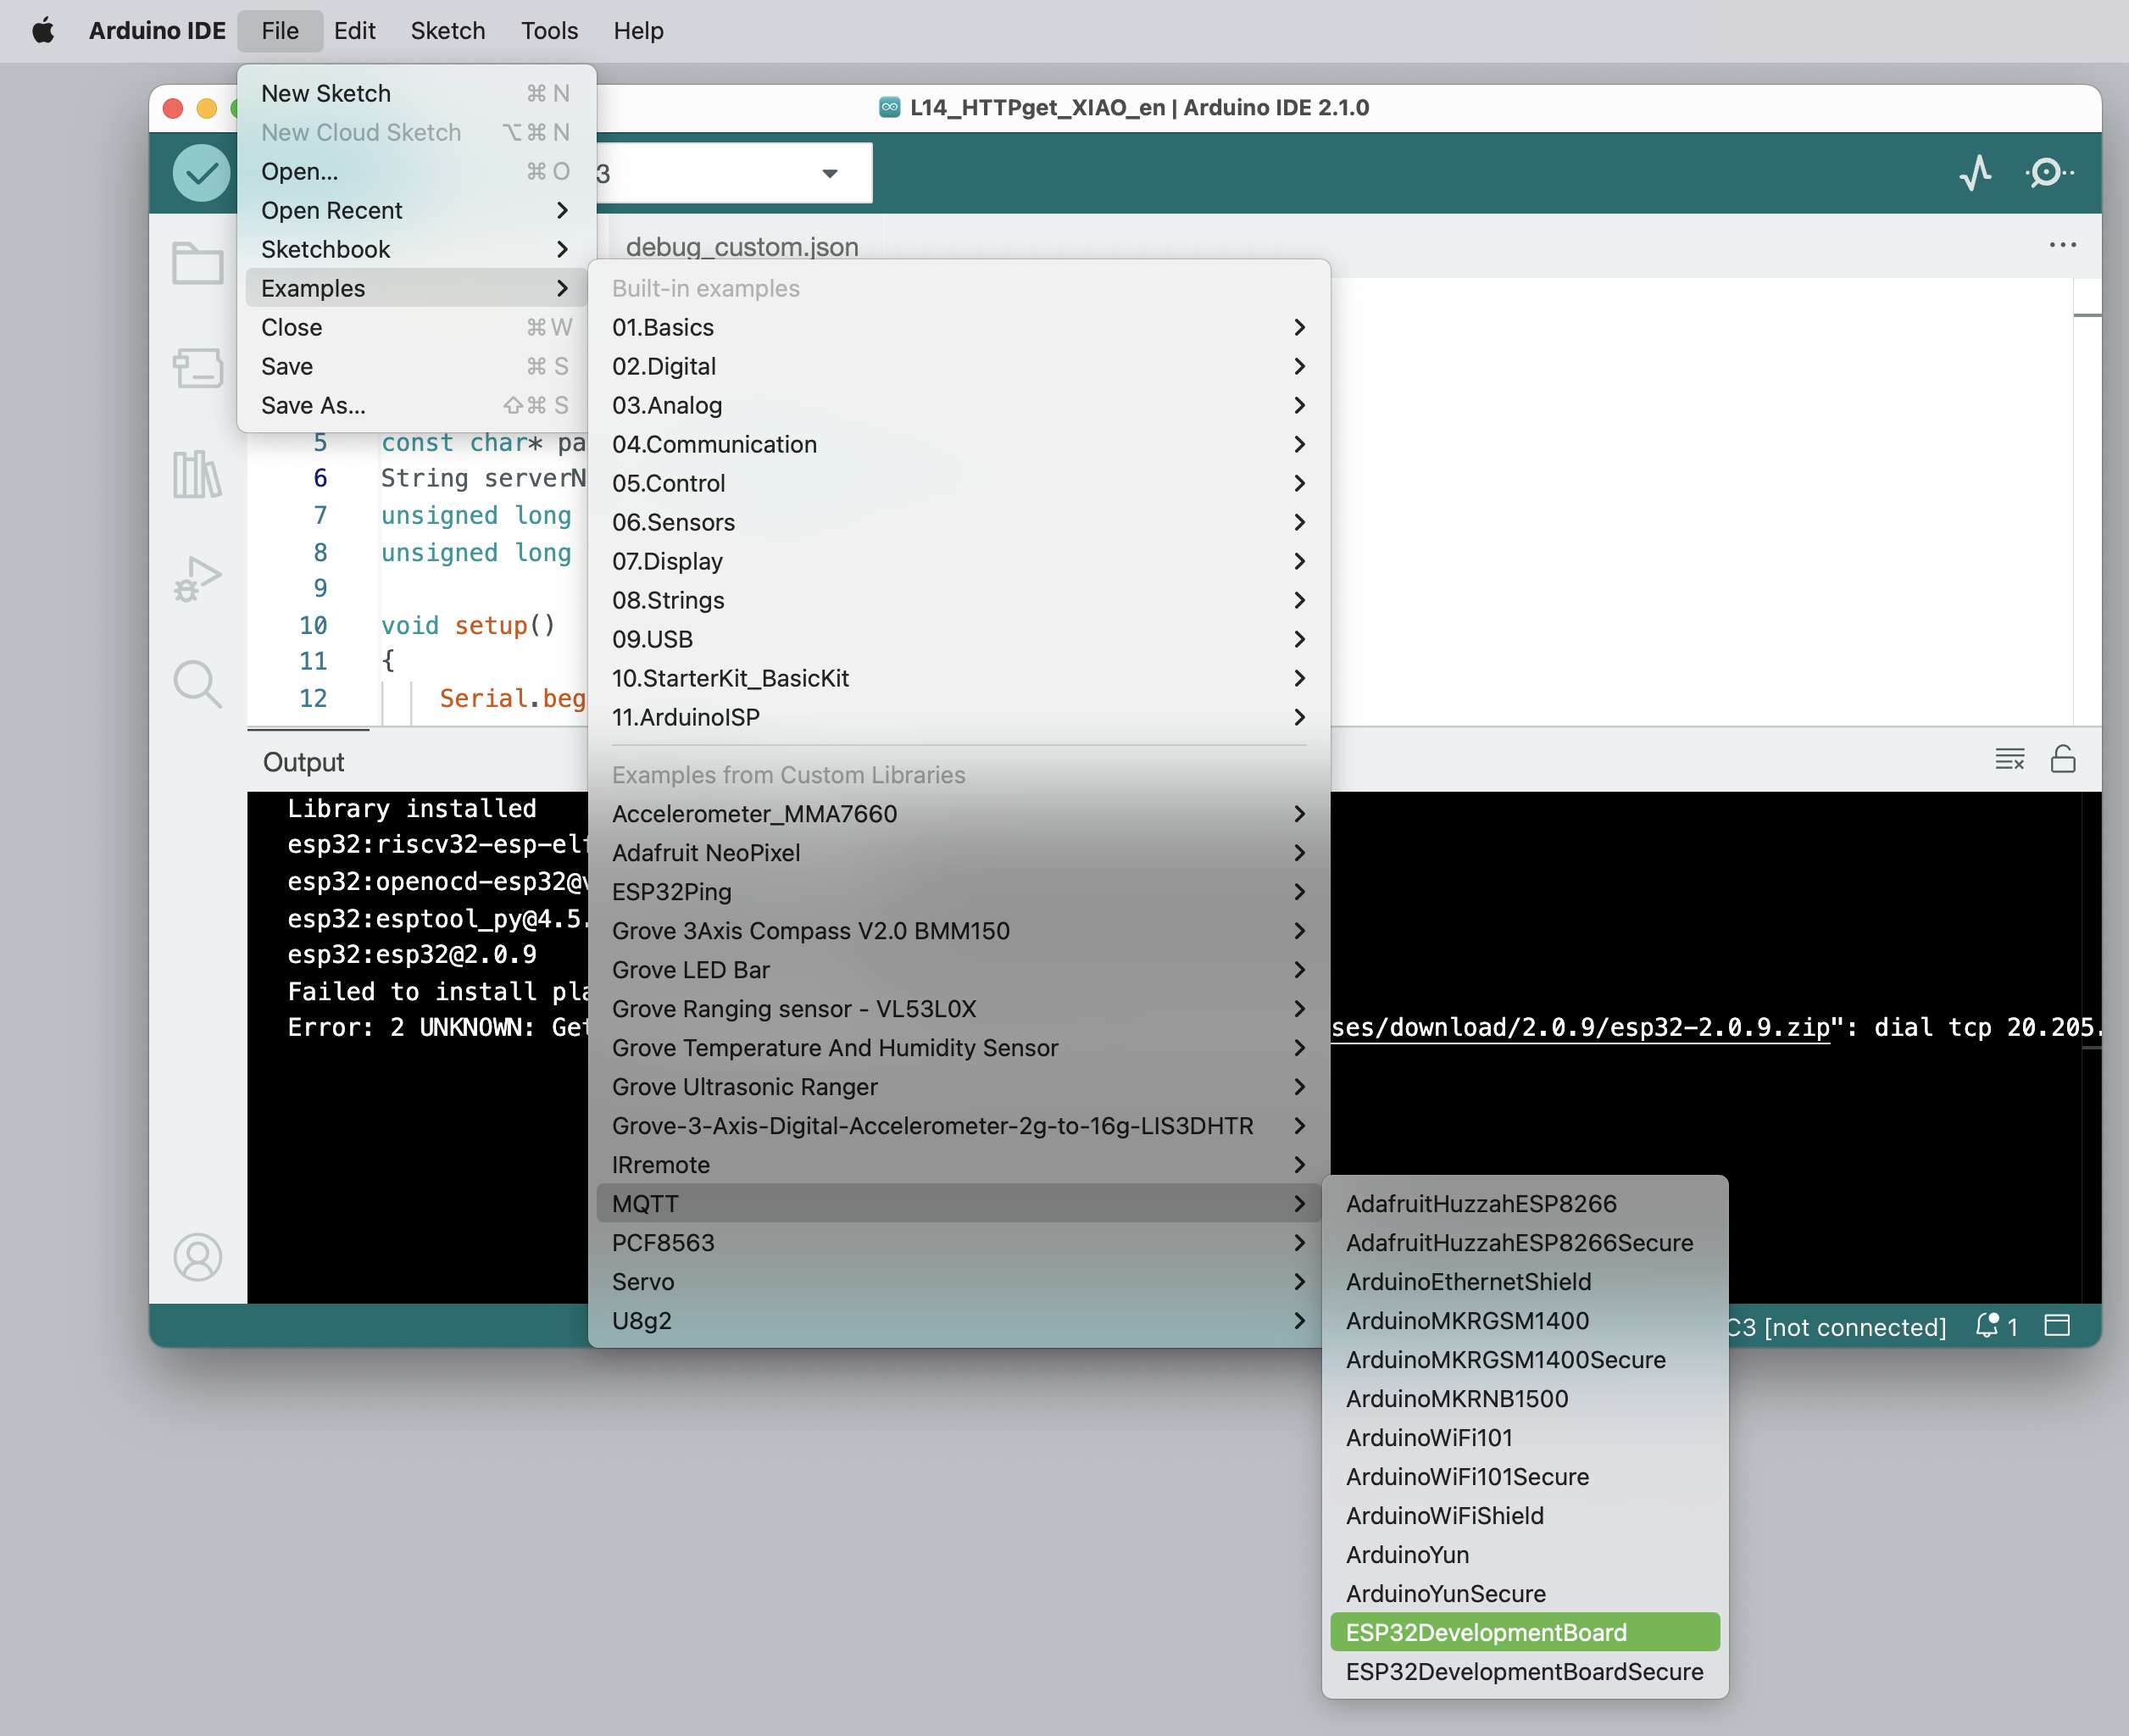The height and width of the screenshot is (1736, 2129).
Task: Choose Save from the File menu
Action: pyautogui.click(x=416, y=366)
